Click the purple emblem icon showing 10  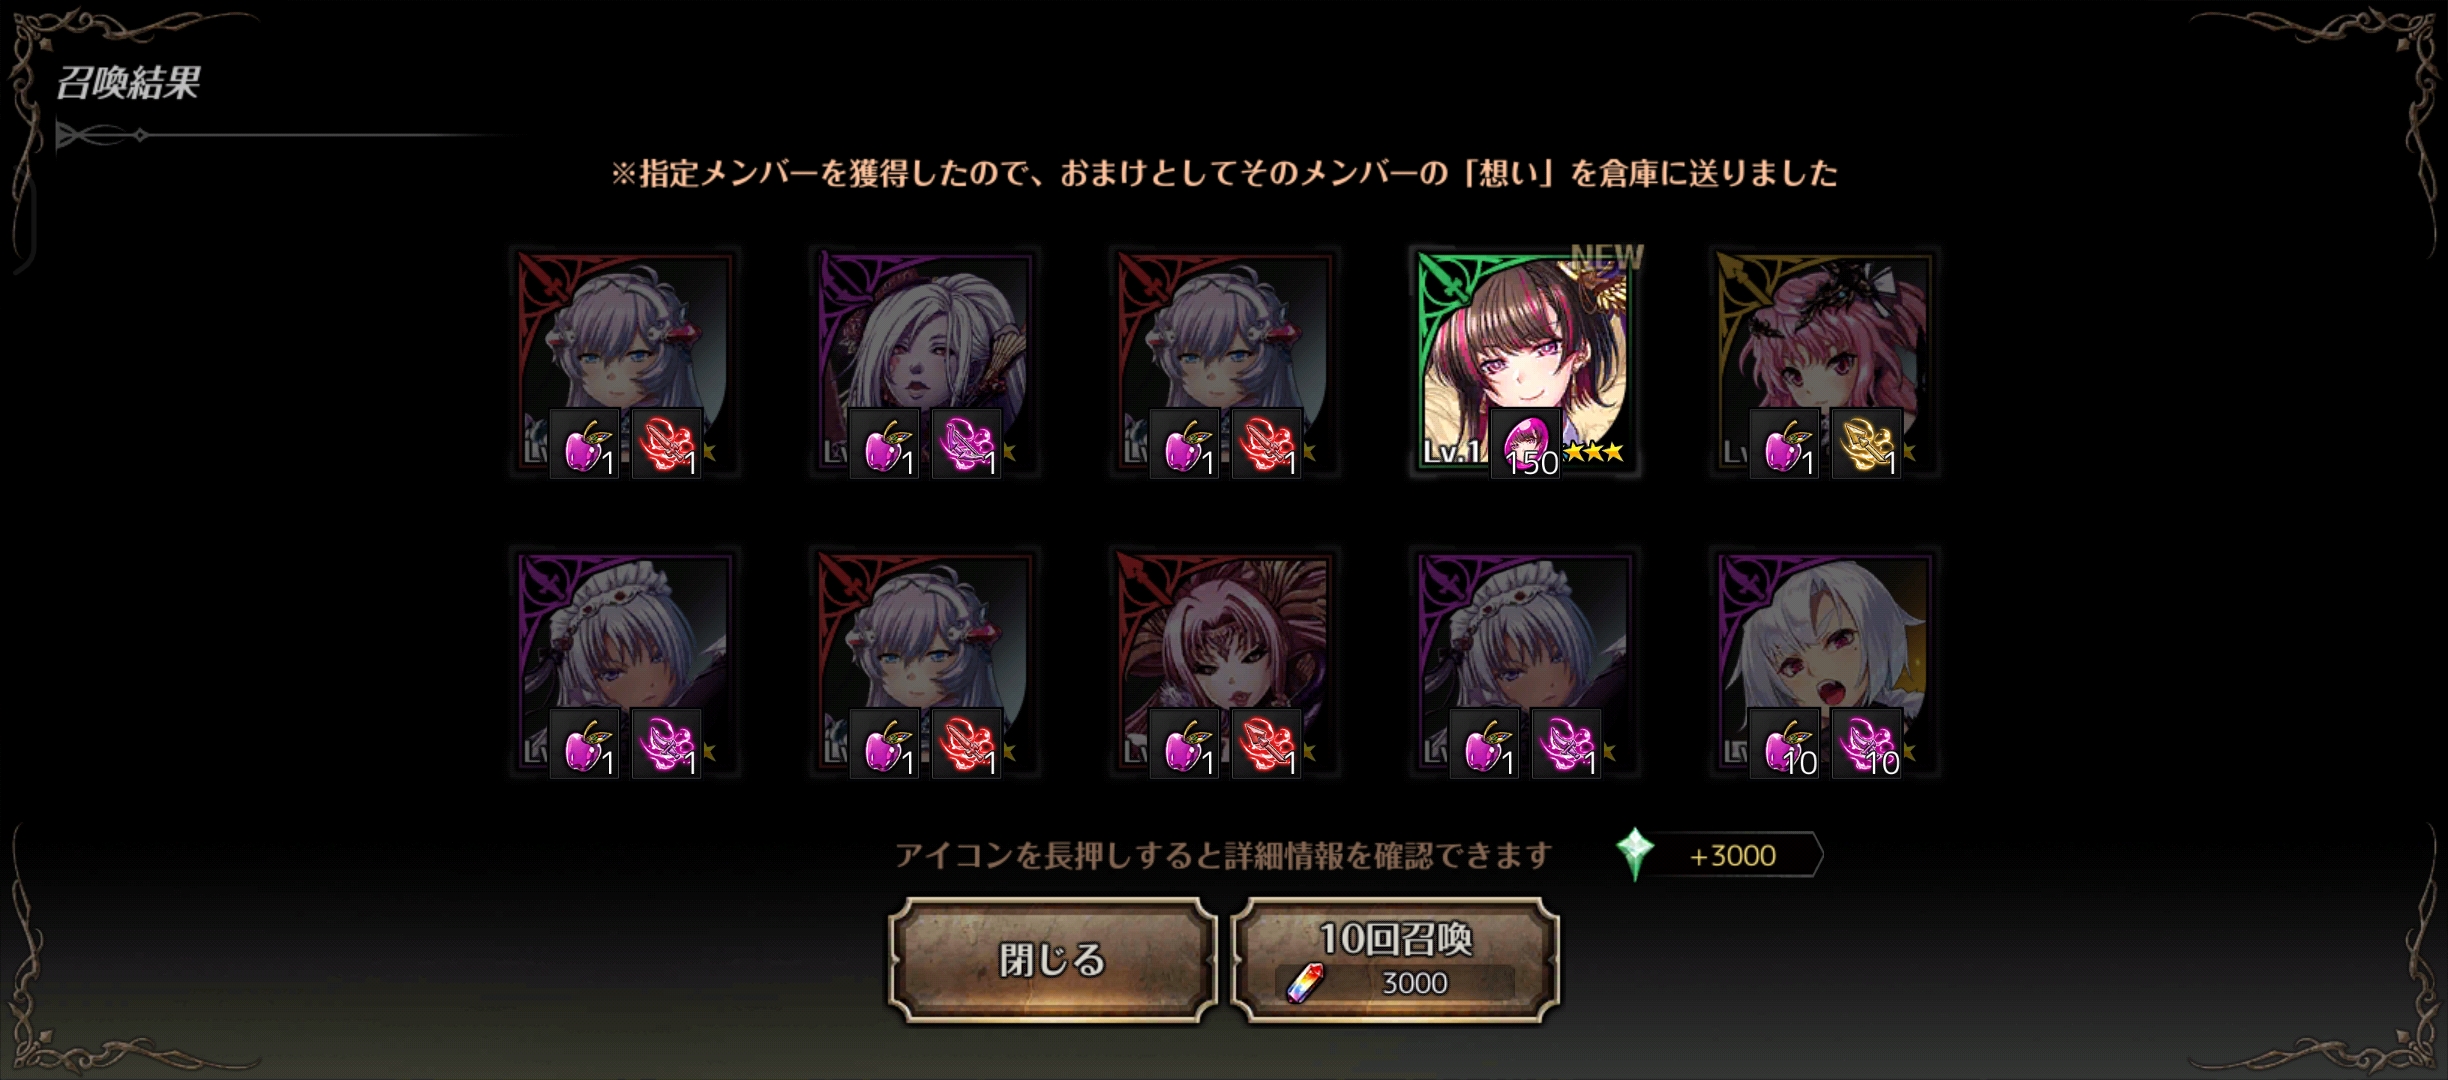click(x=1867, y=744)
